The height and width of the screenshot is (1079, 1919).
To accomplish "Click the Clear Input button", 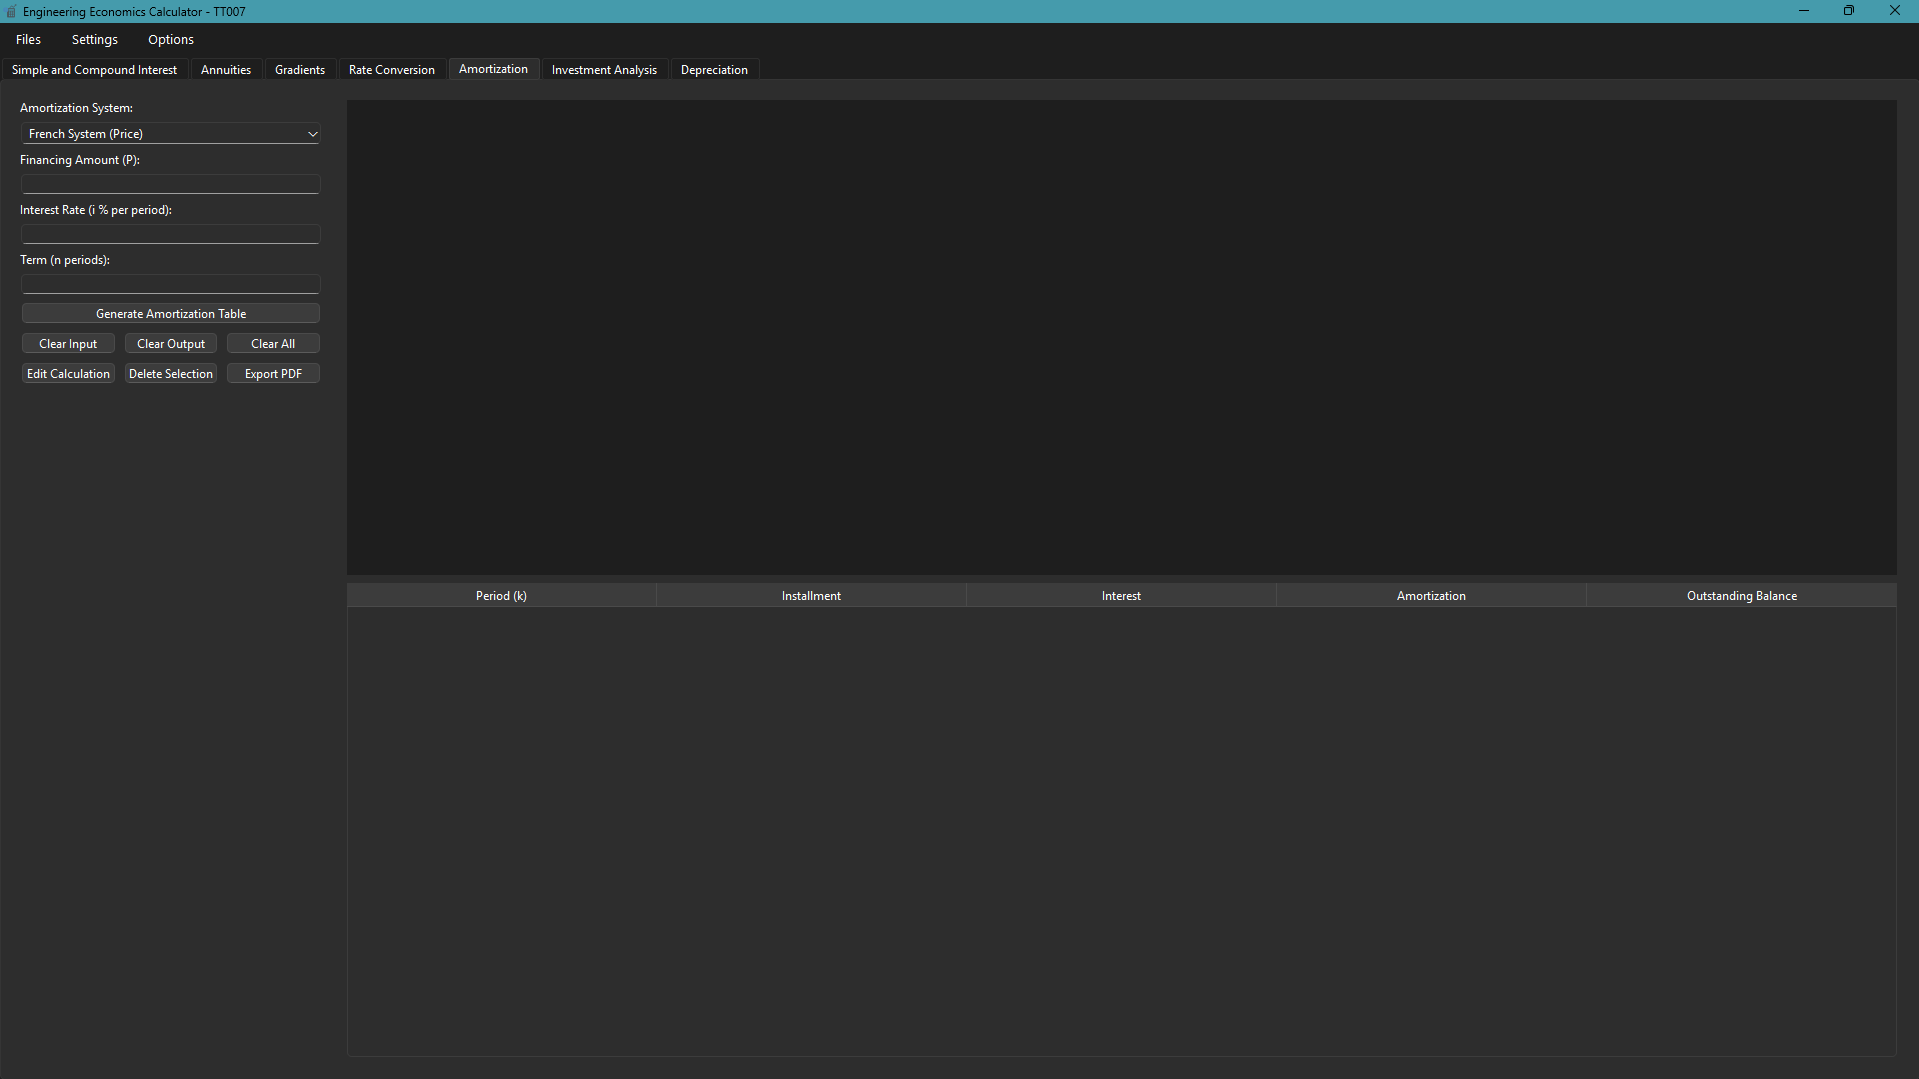I will (68, 344).
